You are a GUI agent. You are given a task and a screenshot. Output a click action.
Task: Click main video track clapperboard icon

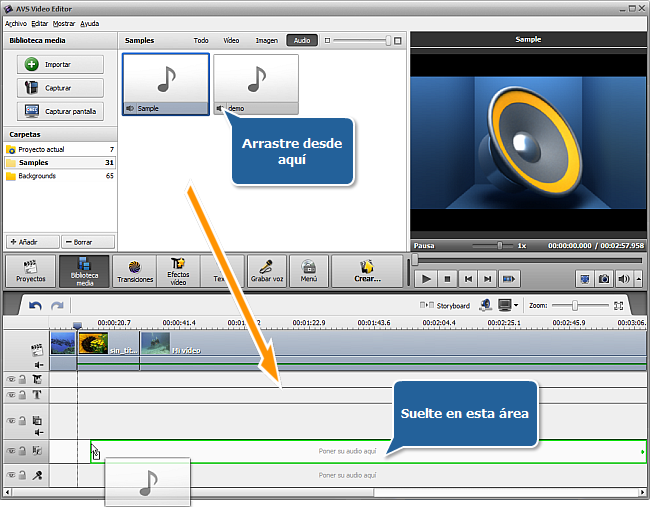coord(37,349)
